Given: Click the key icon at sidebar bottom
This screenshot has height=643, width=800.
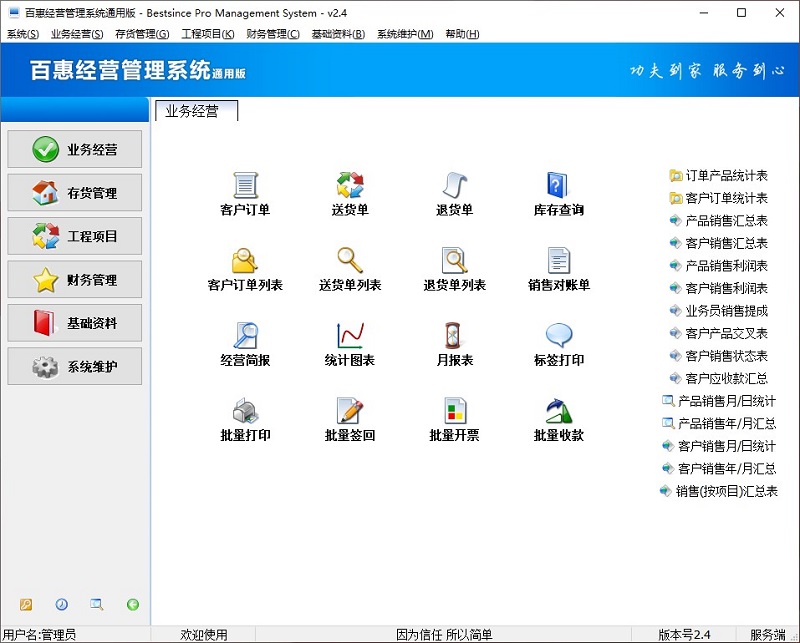Looking at the screenshot, I should (26, 605).
